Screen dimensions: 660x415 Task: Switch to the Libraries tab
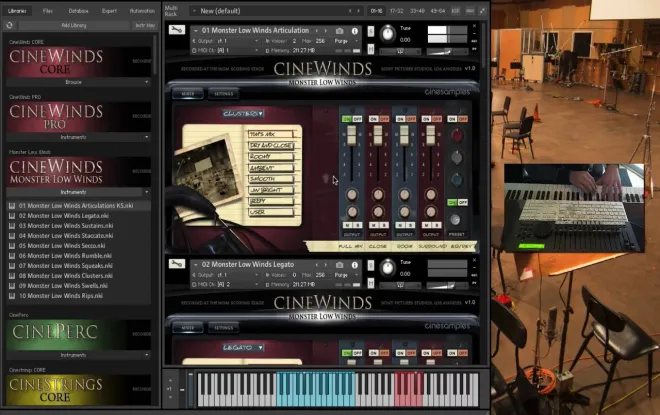(x=17, y=11)
